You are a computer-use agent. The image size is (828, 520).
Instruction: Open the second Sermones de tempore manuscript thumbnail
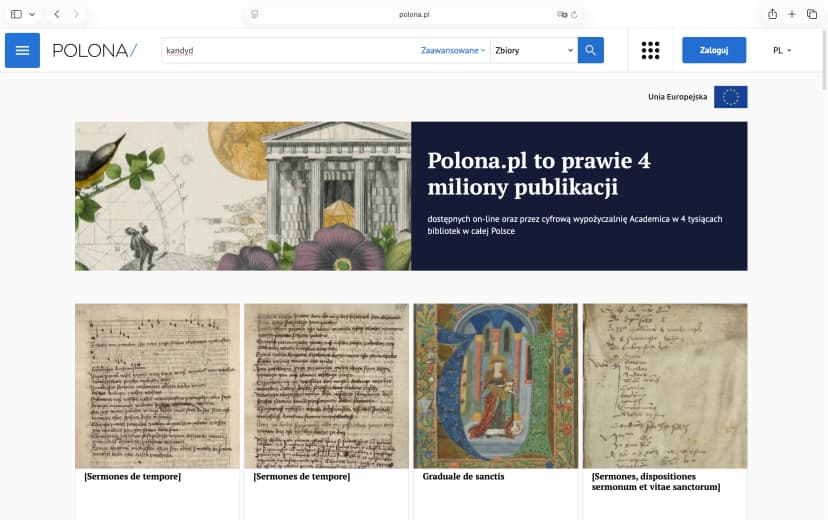click(326, 386)
